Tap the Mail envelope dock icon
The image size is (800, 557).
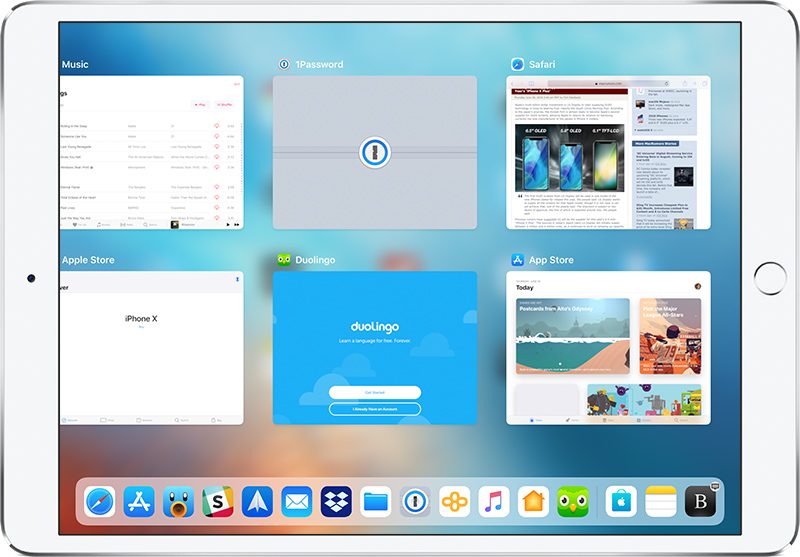coord(297,501)
